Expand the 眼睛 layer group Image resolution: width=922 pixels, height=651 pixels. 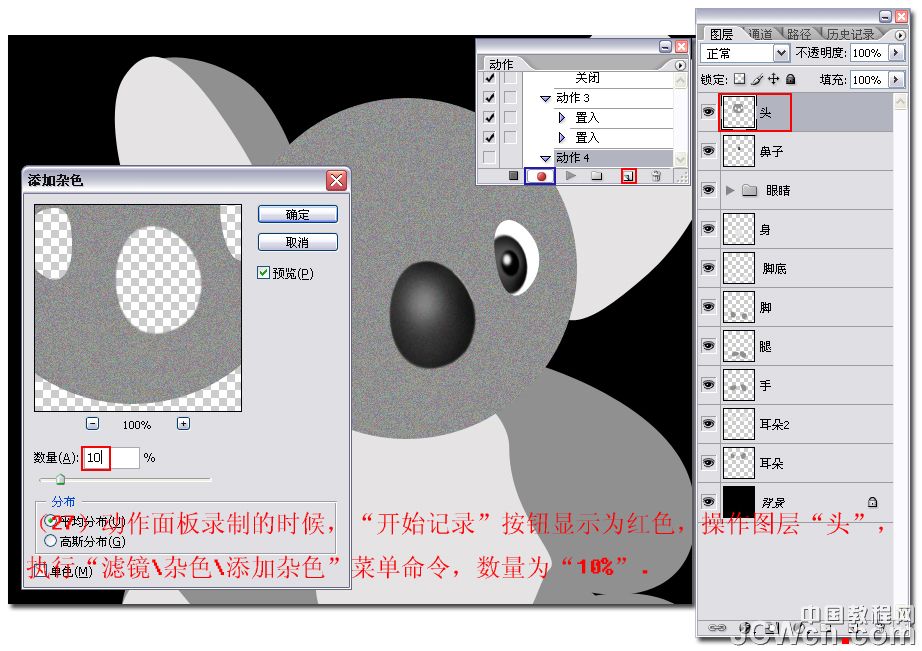click(730, 190)
